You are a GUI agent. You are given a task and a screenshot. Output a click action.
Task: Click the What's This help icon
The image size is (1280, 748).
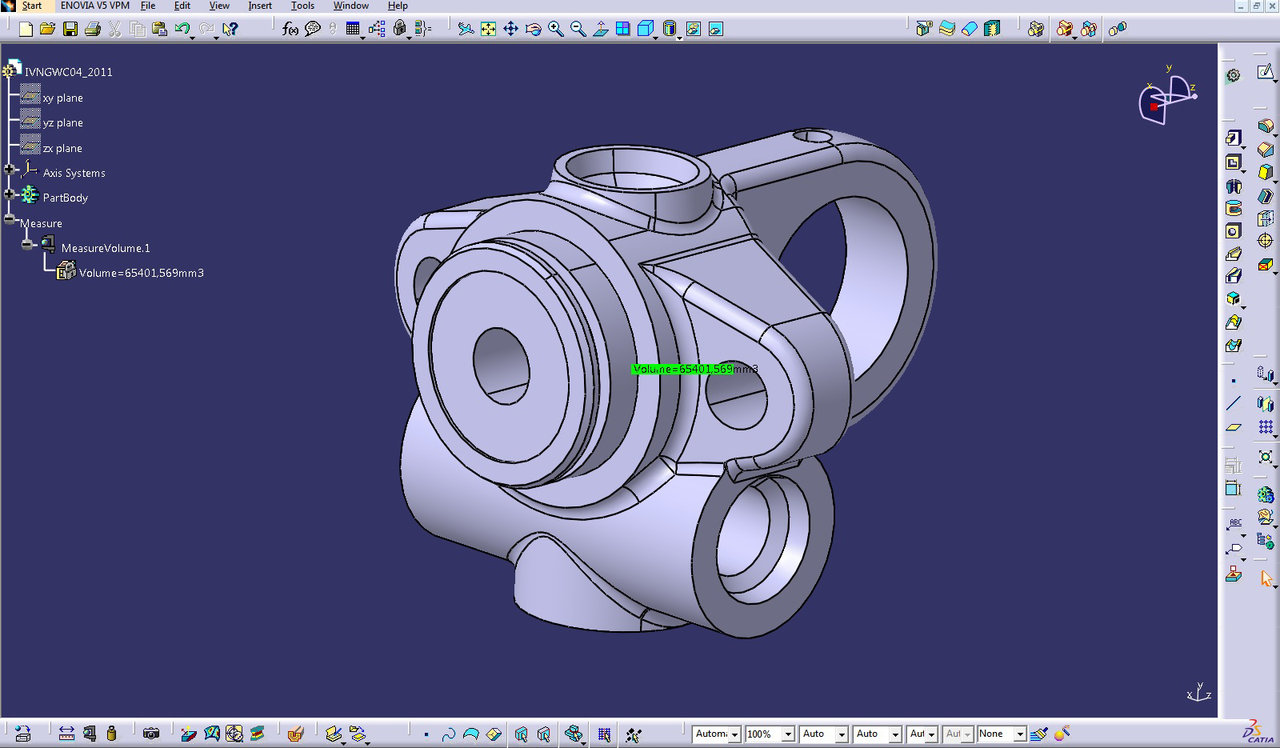[231, 29]
